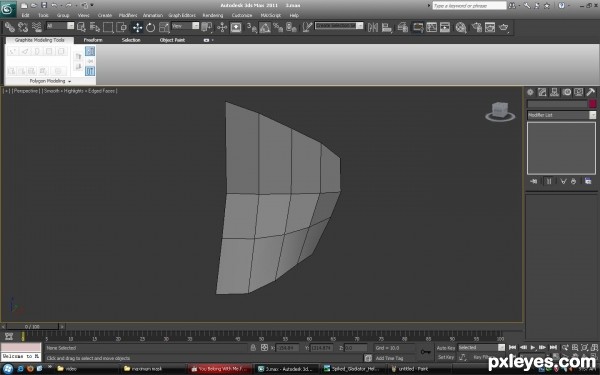
Task: Click the Auto Key button
Action: click(x=446, y=348)
